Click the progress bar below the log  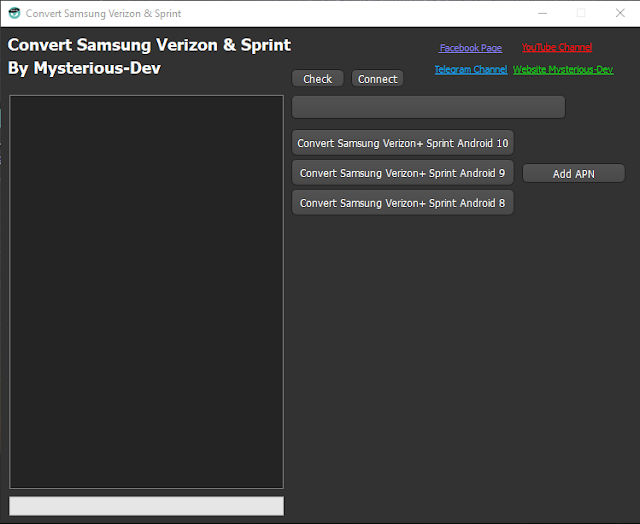point(146,506)
